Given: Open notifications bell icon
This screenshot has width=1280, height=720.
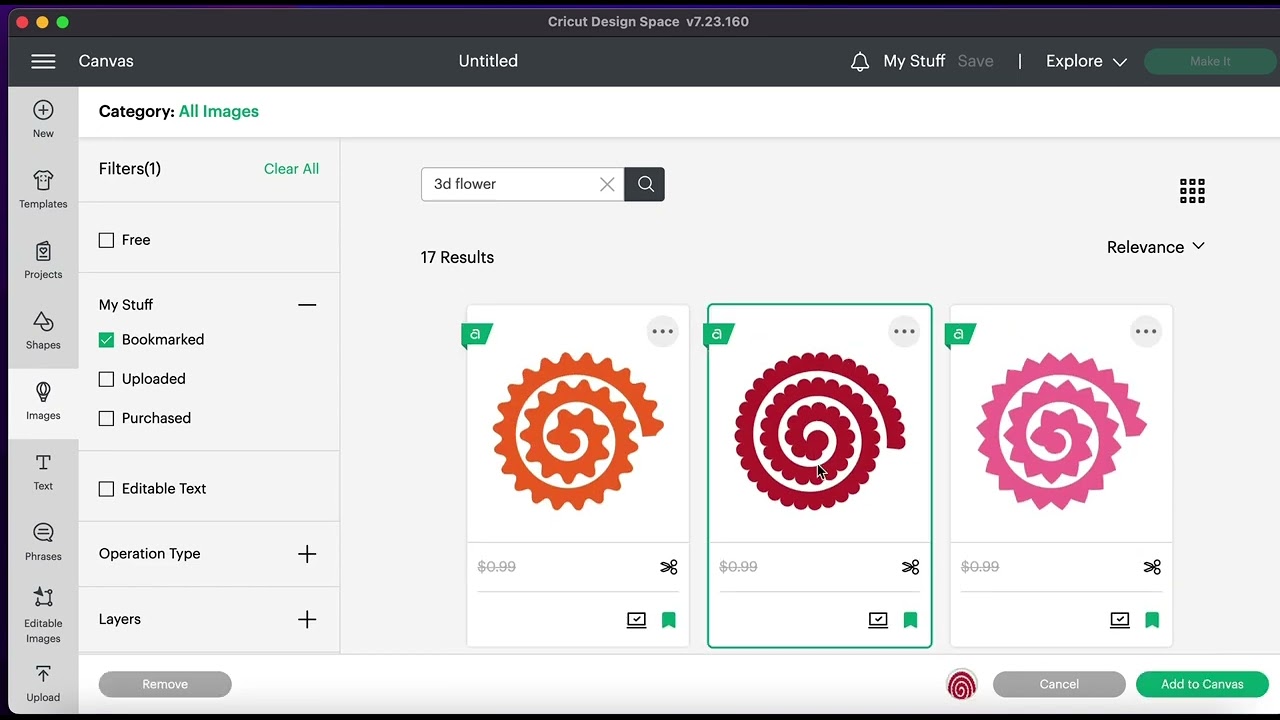Looking at the screenshot, I should coord(860,62).
